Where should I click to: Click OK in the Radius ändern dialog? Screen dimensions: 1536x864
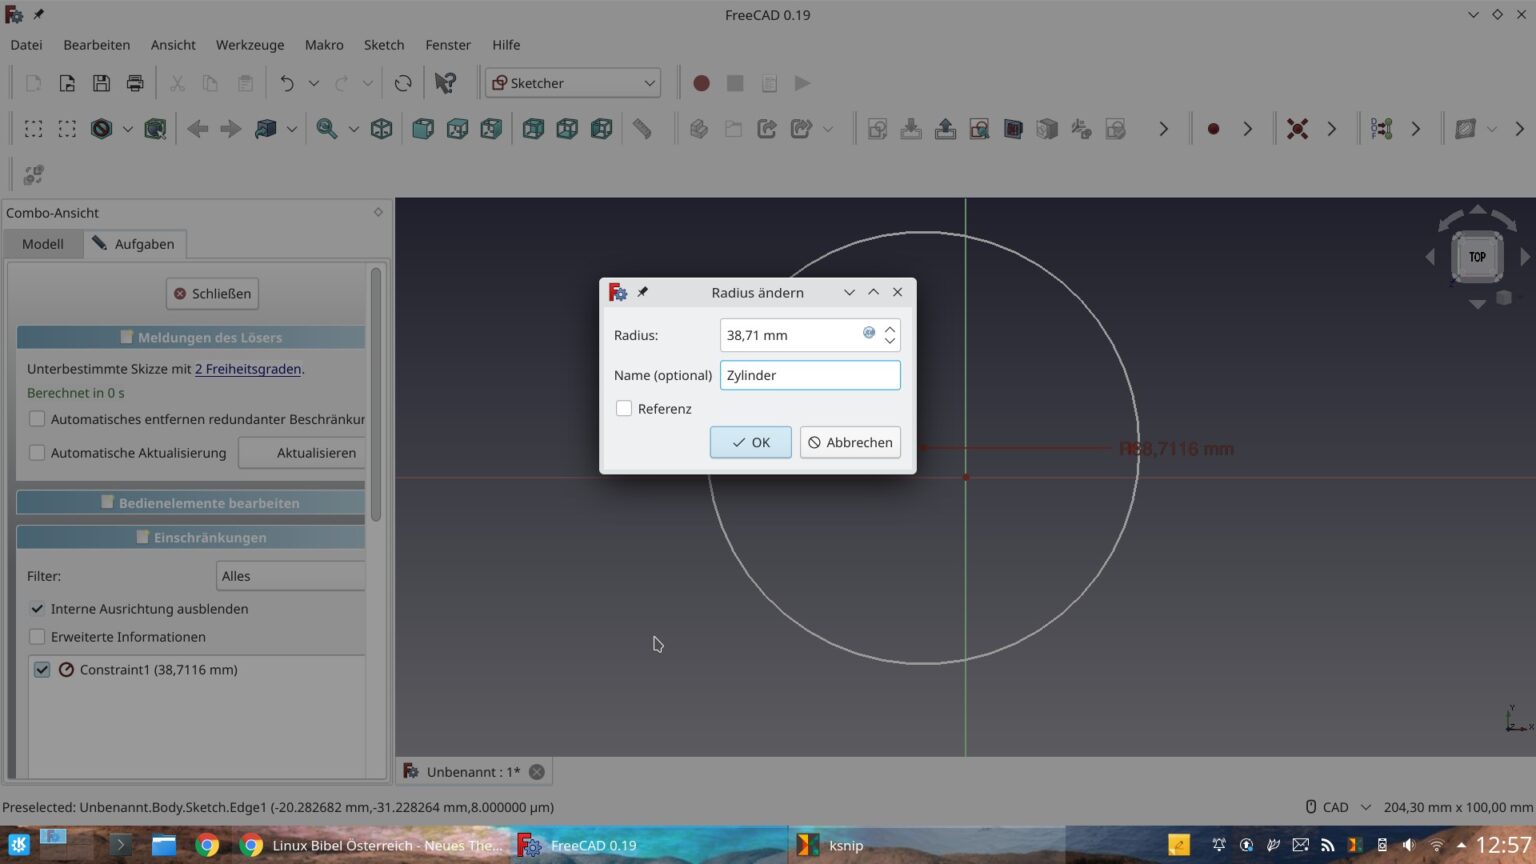pos(750,442)
